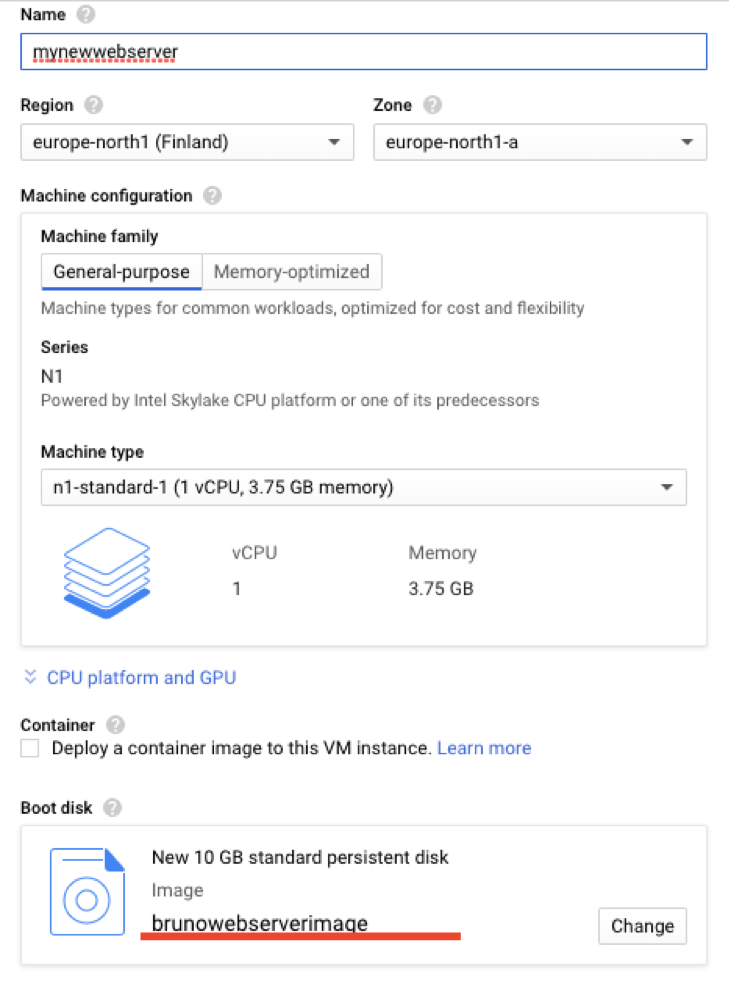Open Machine configuration help tooltip icon
This screenshot has height=983, width=729.
212,196
